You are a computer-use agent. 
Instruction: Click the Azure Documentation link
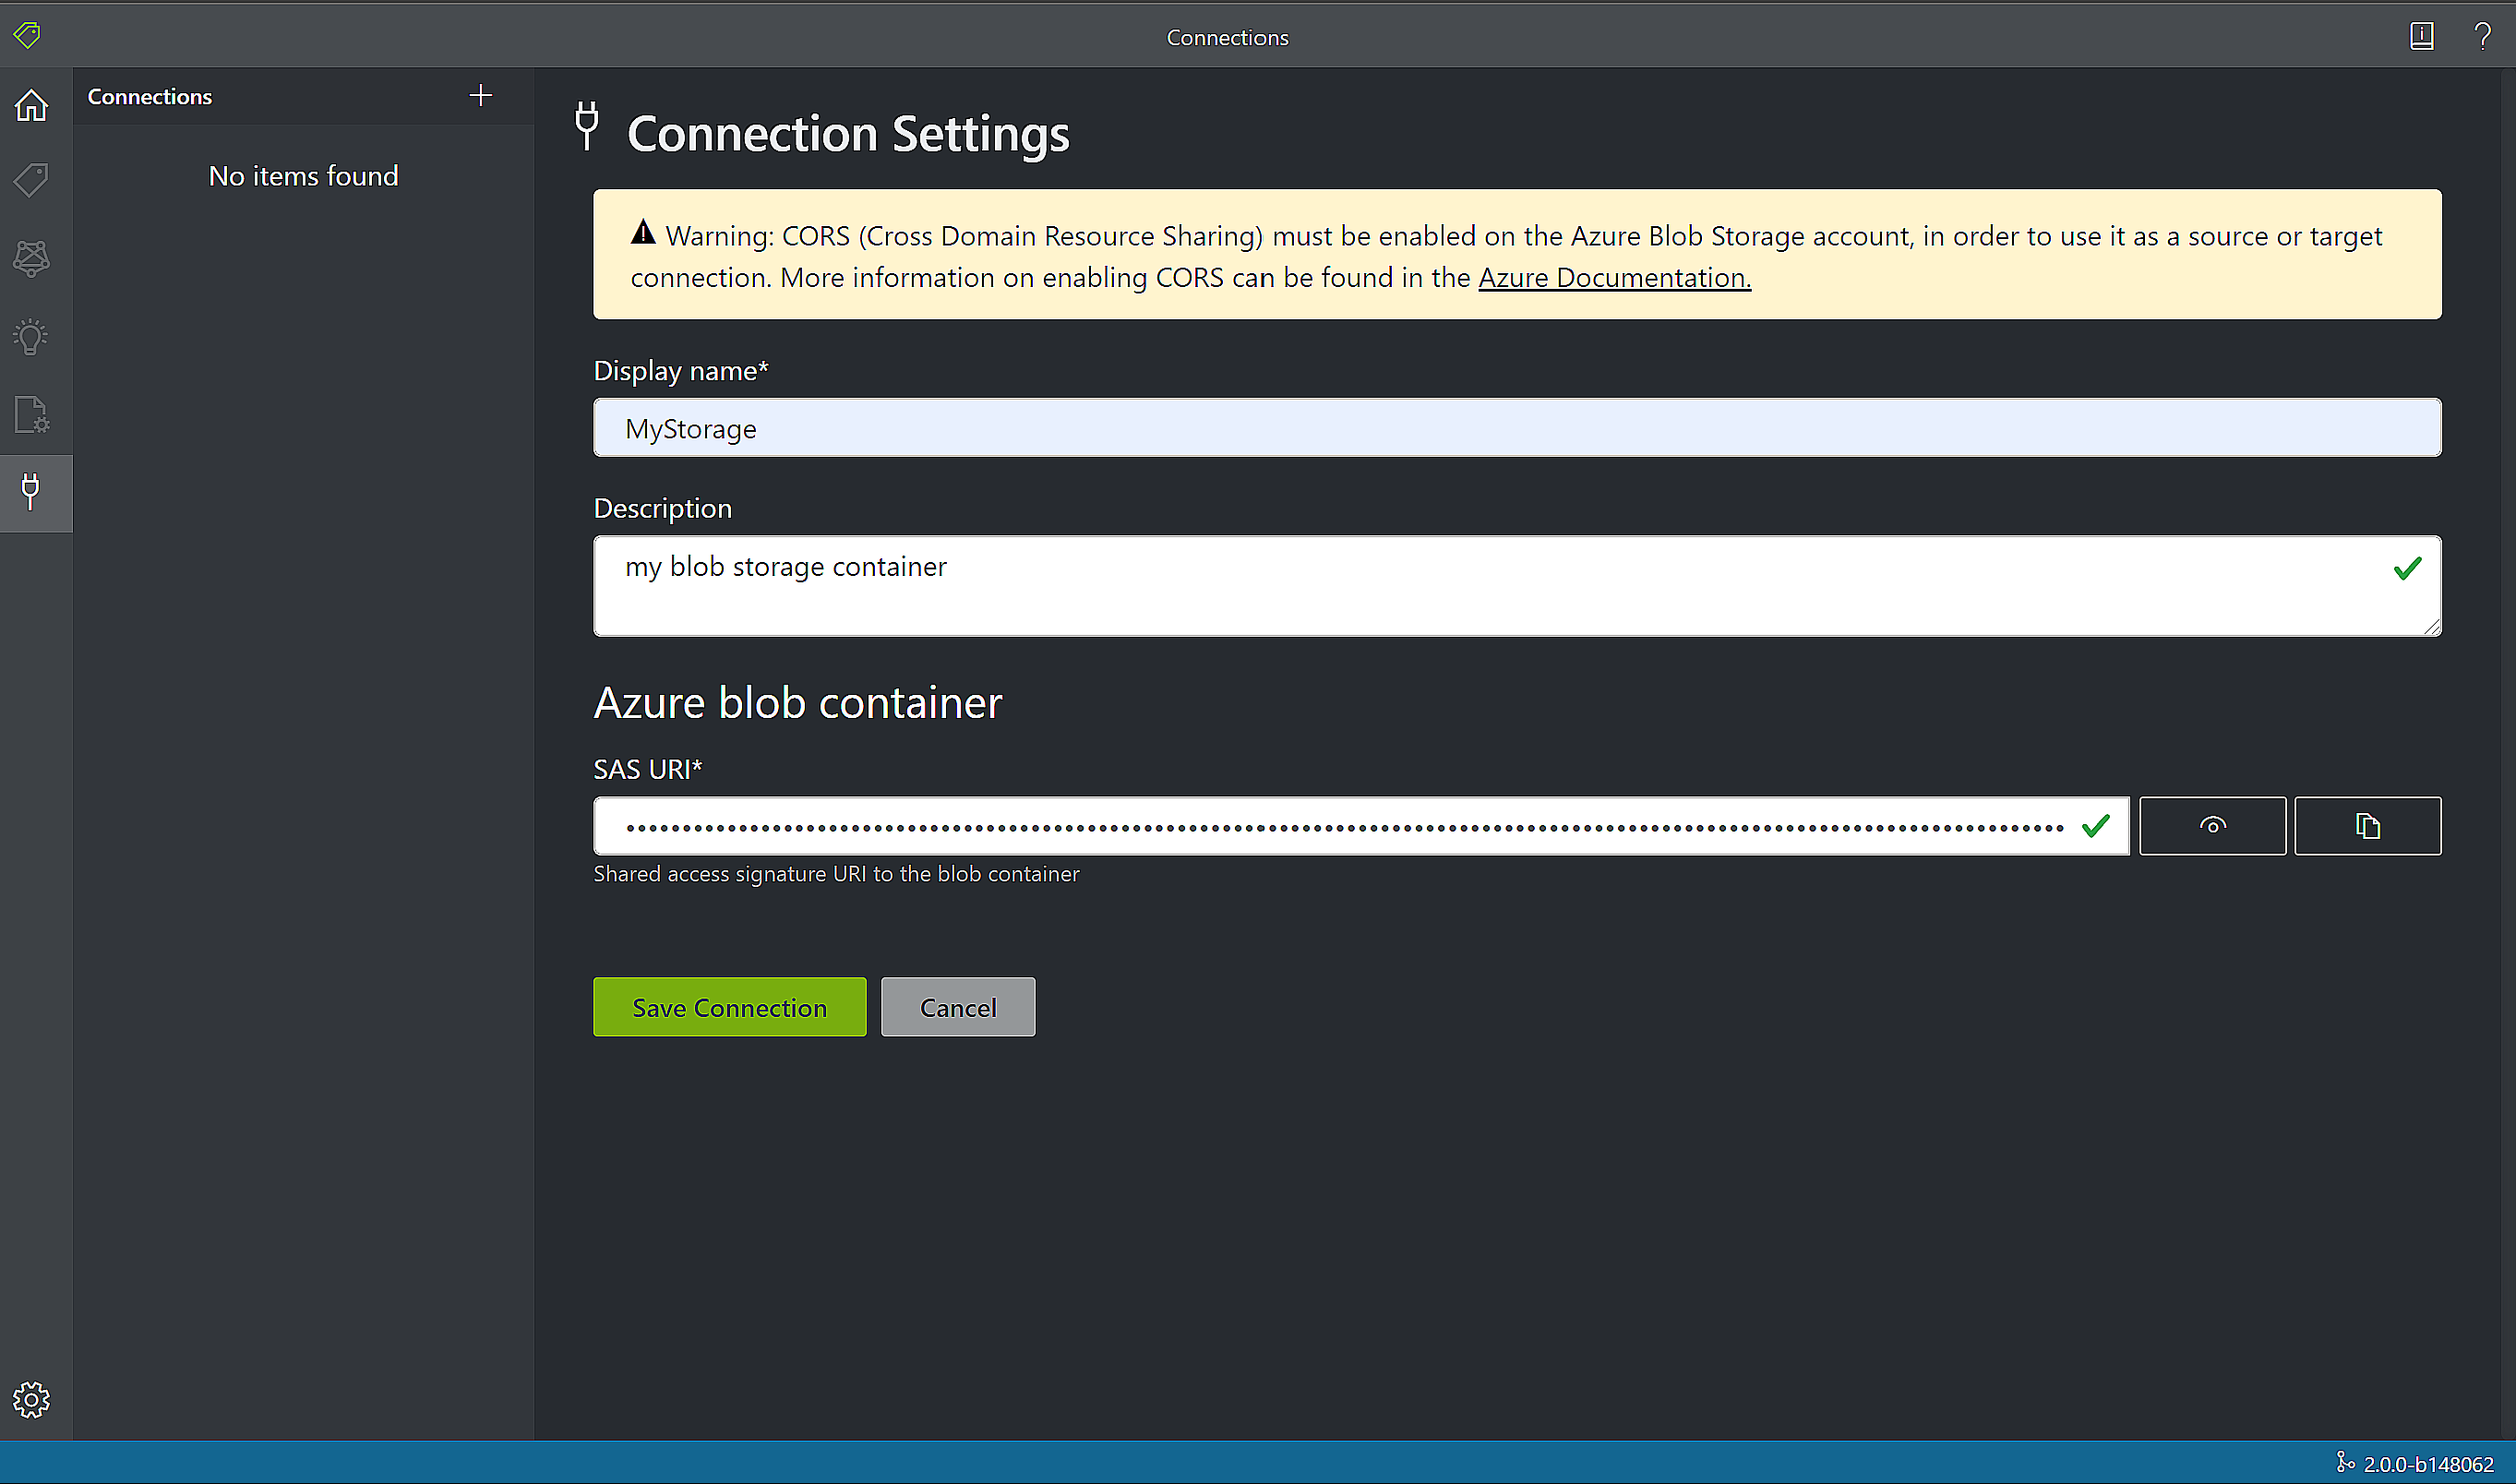(x=1613, y=276)
